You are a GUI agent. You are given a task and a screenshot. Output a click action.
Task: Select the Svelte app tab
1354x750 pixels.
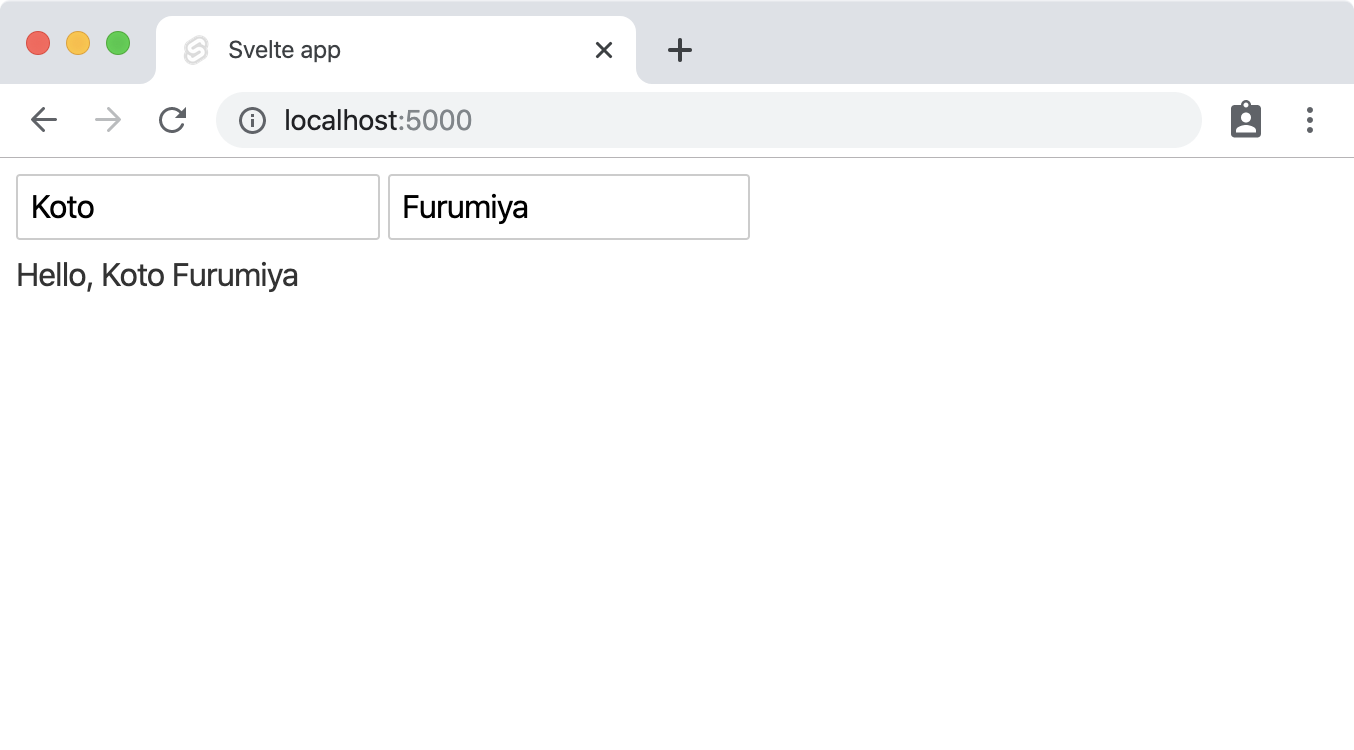(396, 50)
